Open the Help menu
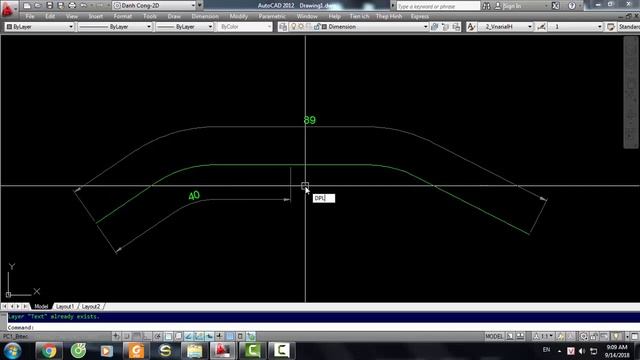 [x=334, y=16]
